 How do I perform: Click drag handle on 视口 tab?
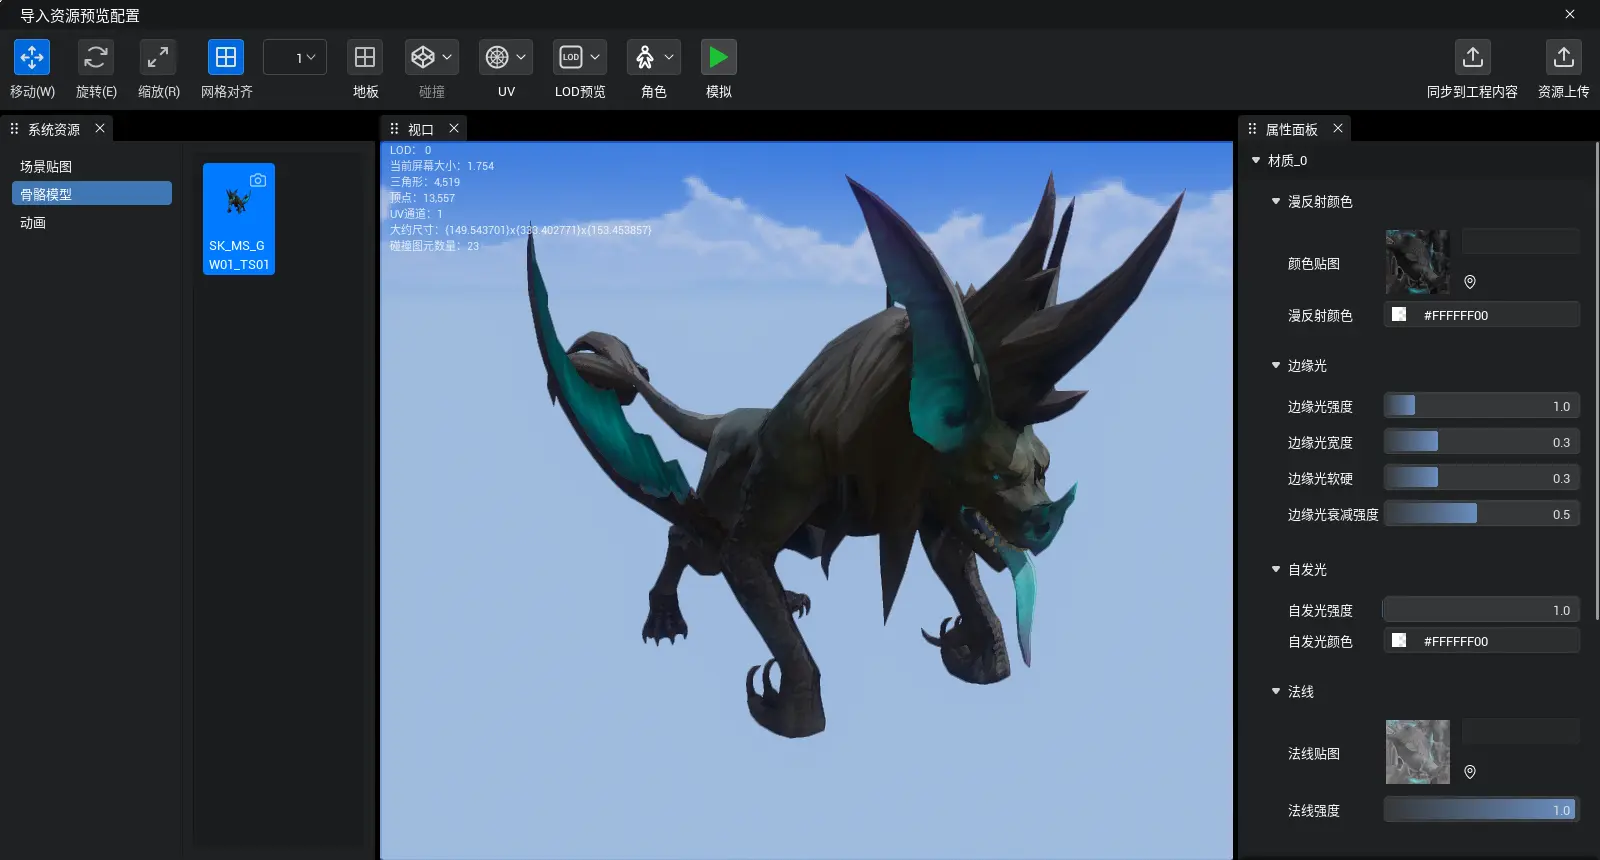(x=394, y=129)
